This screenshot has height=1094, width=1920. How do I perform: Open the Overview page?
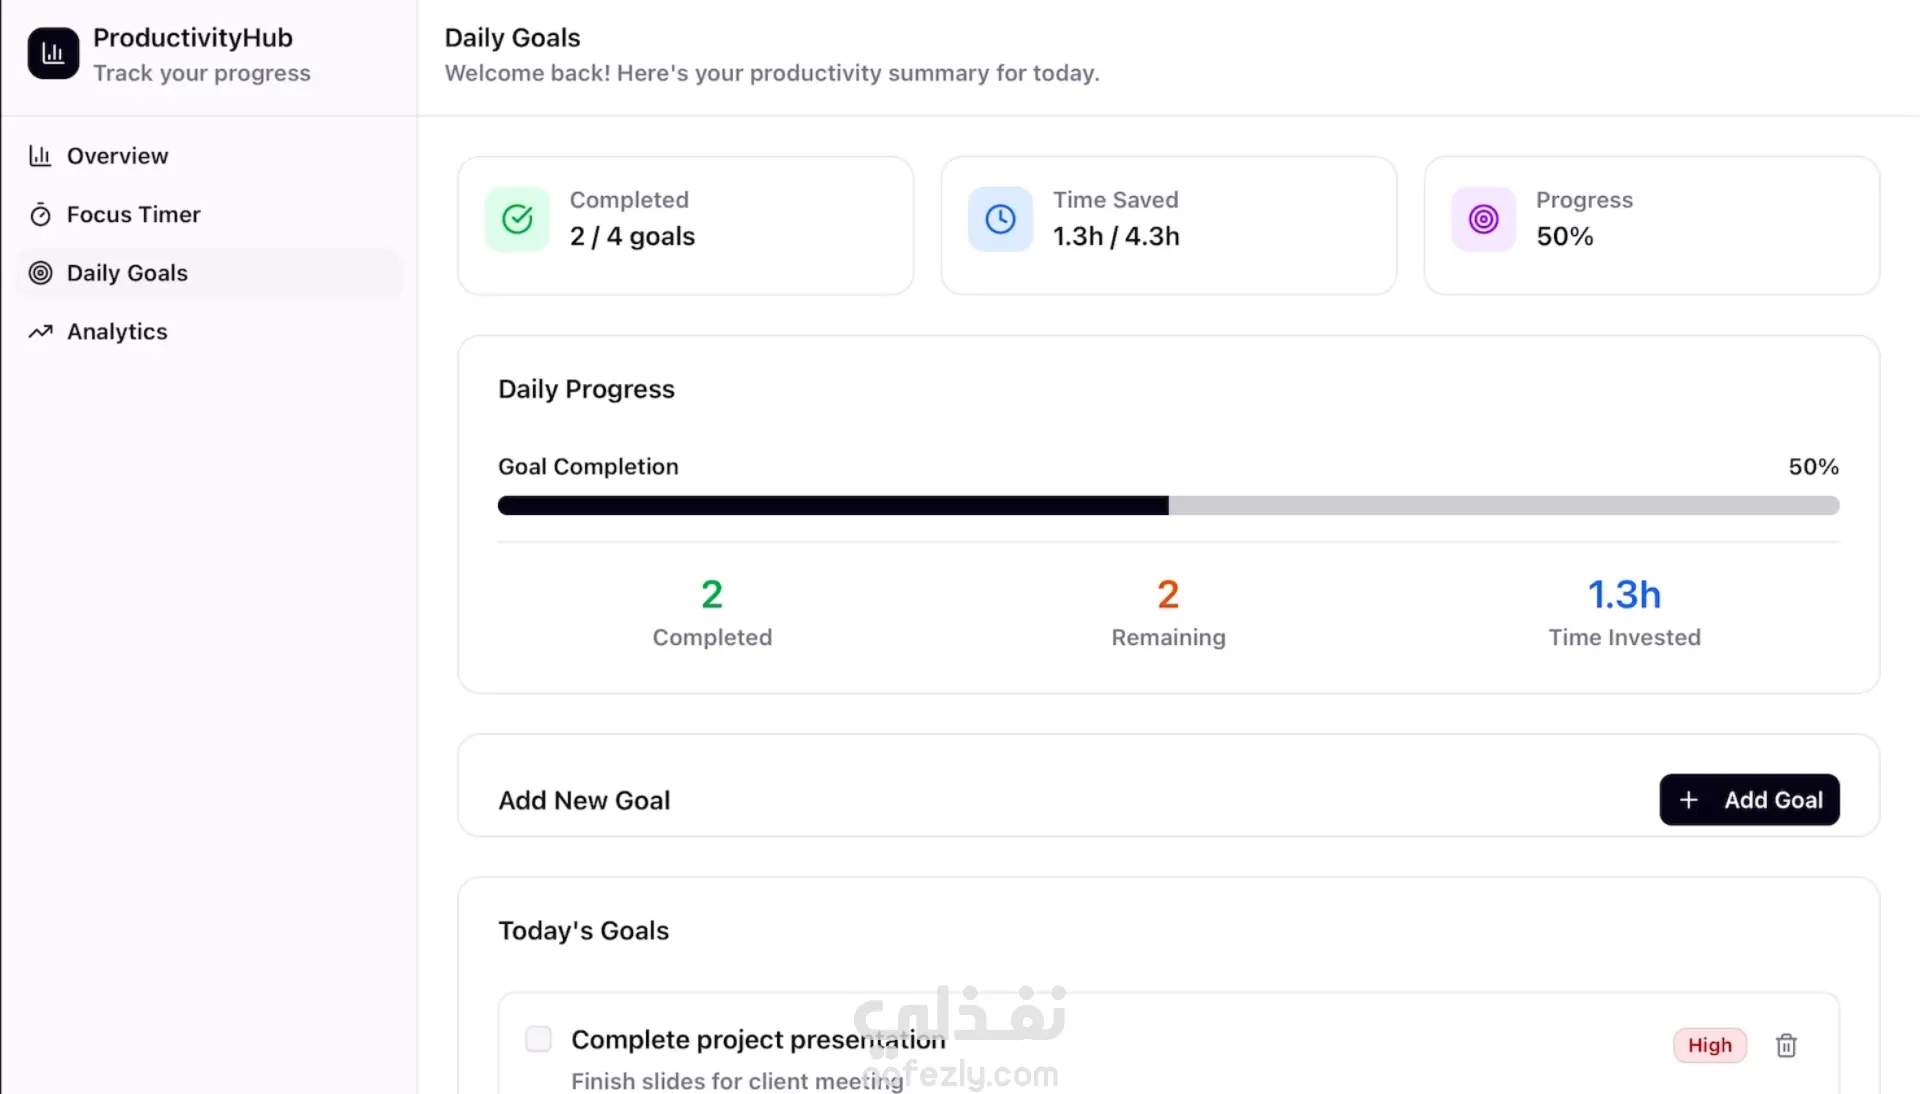(x=117, y=156)
